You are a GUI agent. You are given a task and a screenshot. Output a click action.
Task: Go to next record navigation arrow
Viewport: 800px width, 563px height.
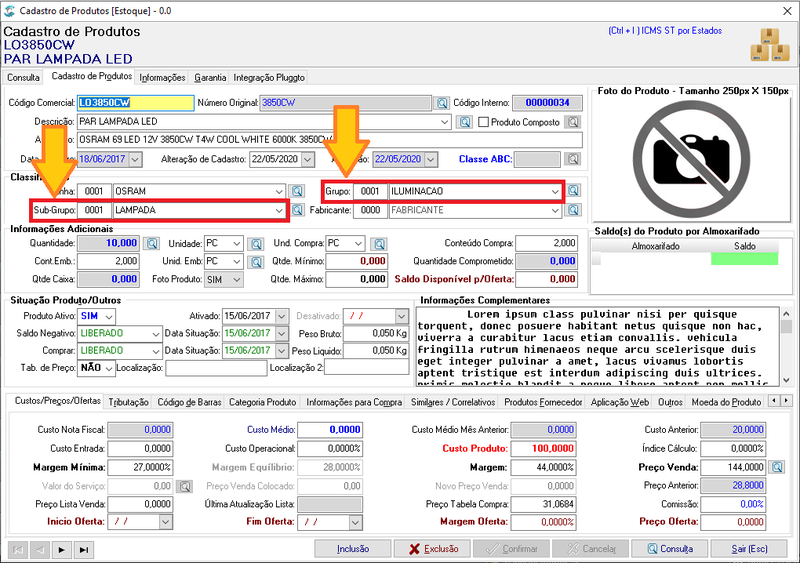(62, 550)
